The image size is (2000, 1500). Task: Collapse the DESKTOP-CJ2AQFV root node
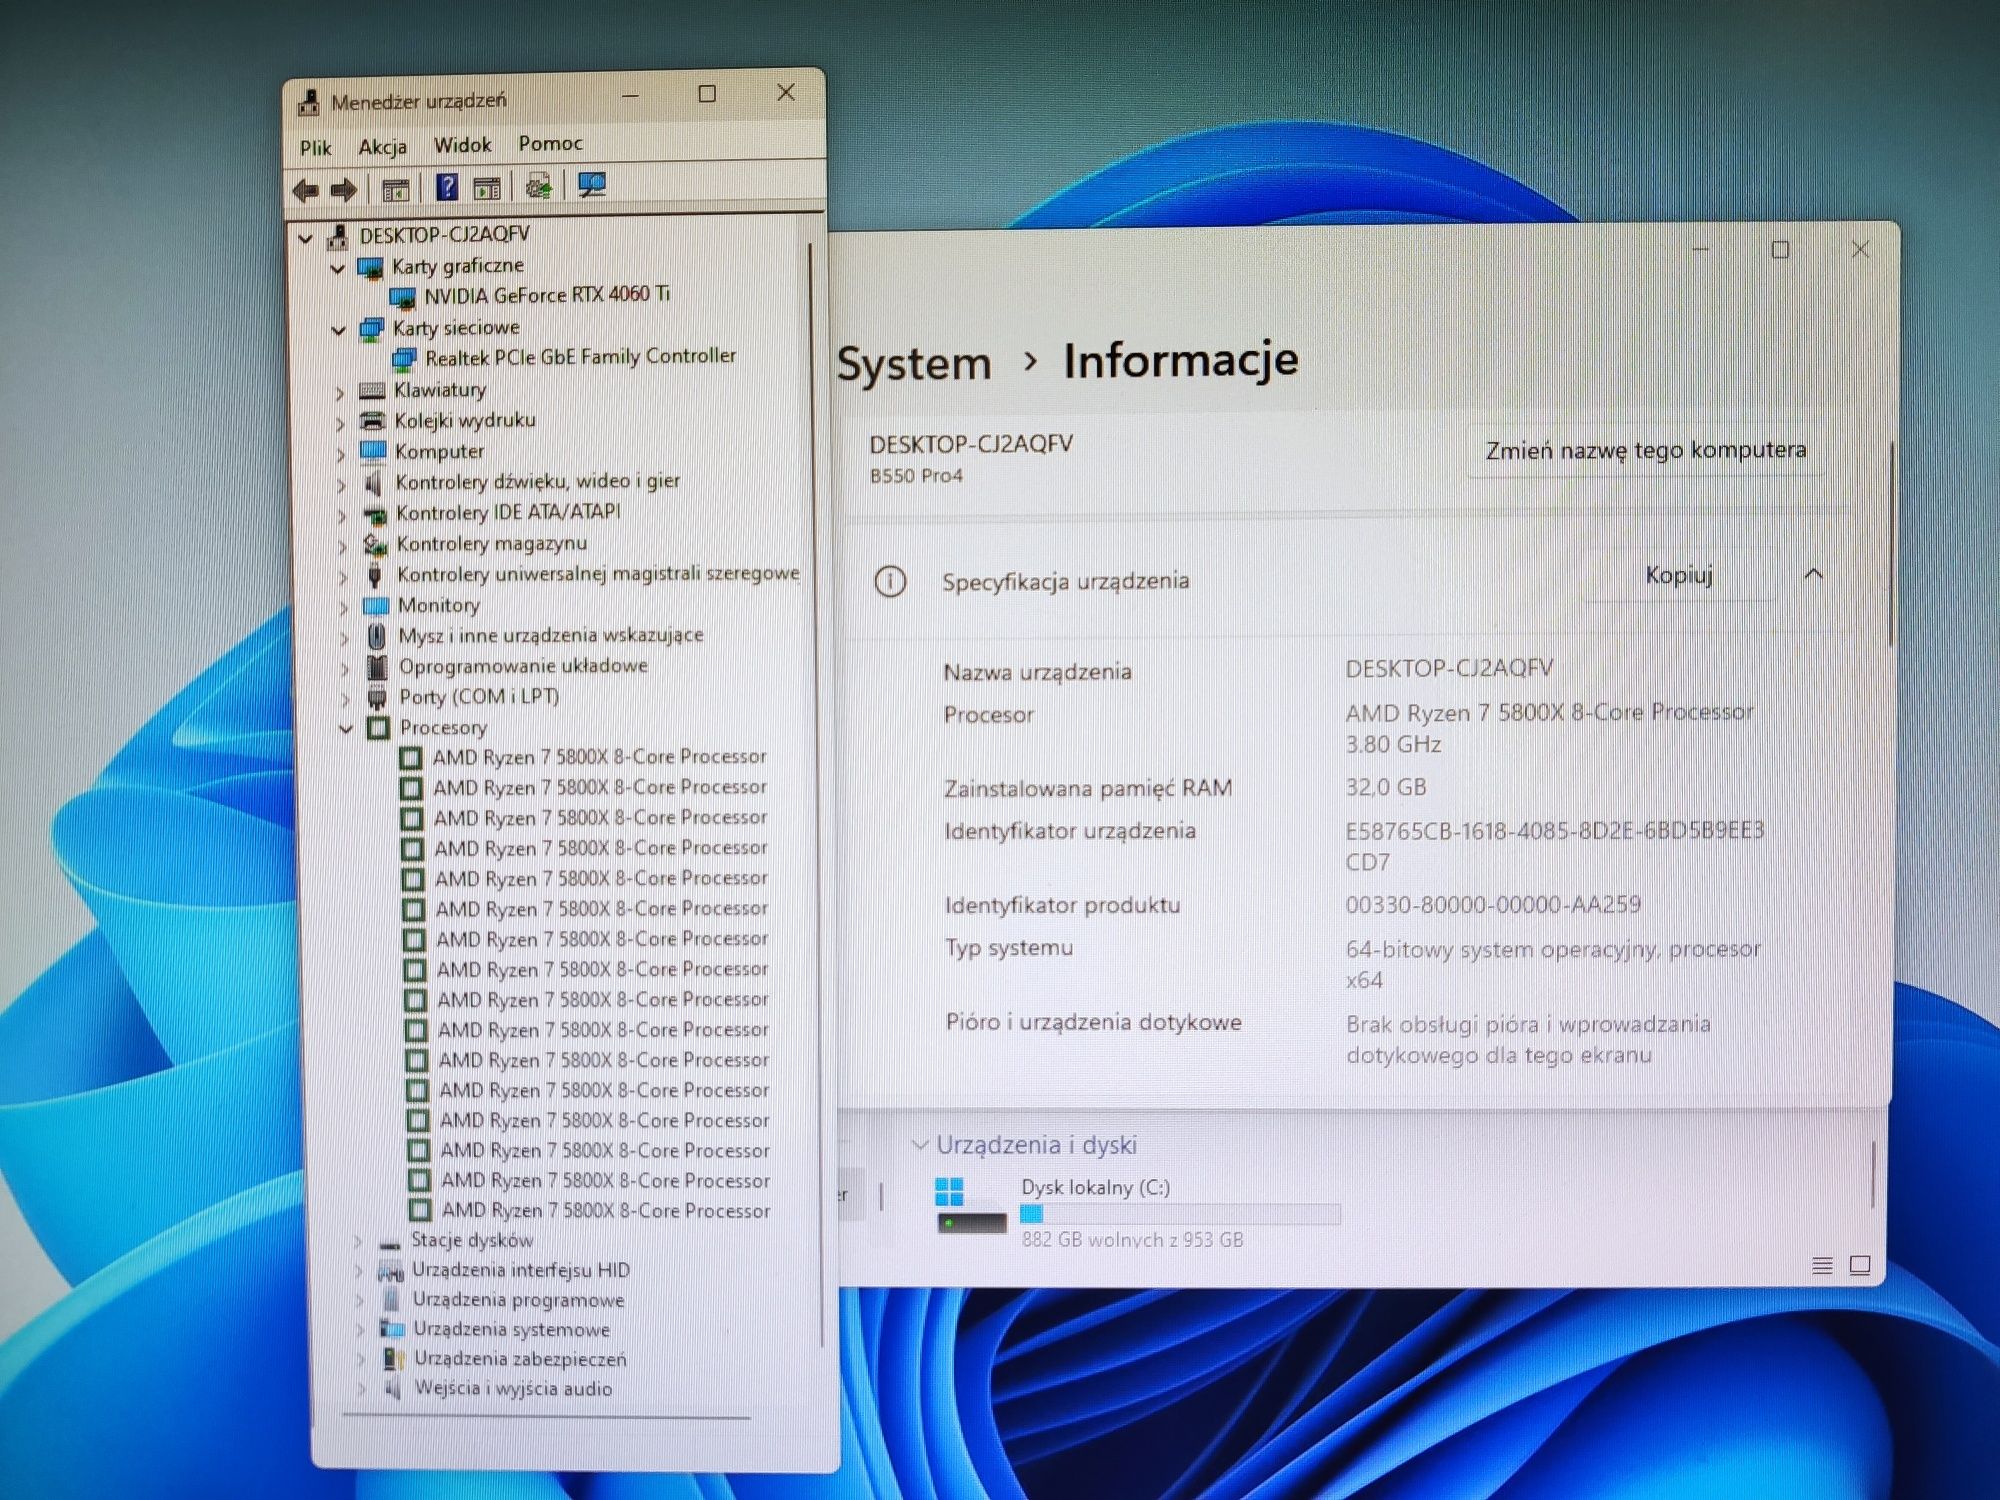click(x=306, y=239)
